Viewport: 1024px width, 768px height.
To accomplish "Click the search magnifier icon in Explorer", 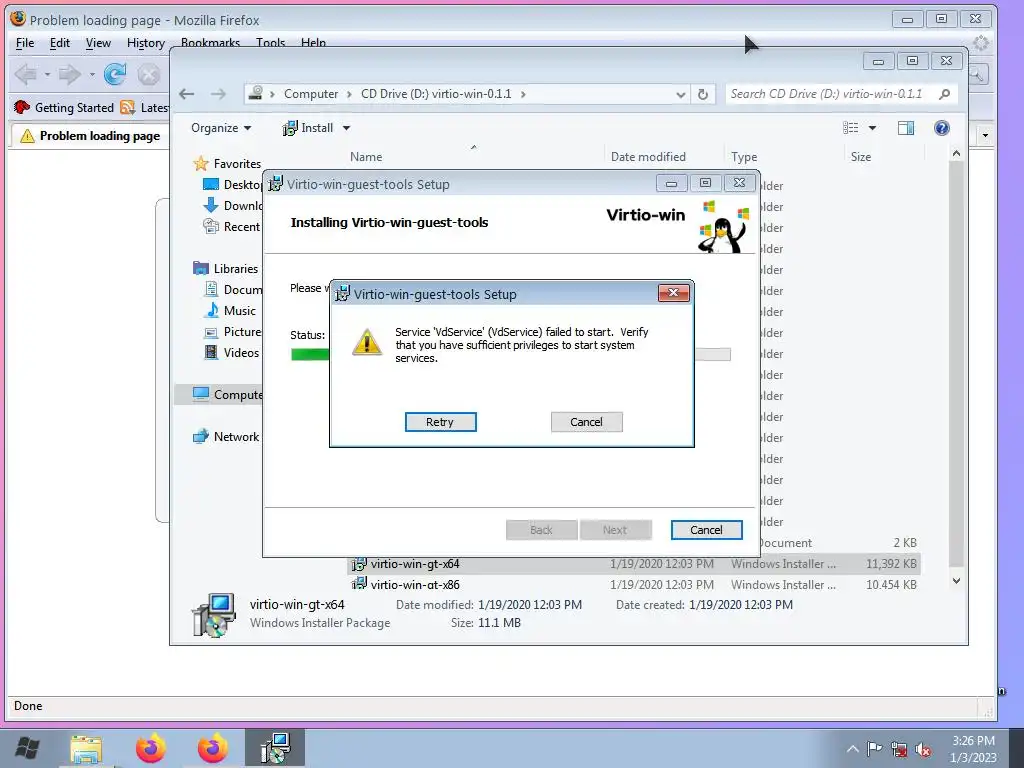I will (944, 94).
